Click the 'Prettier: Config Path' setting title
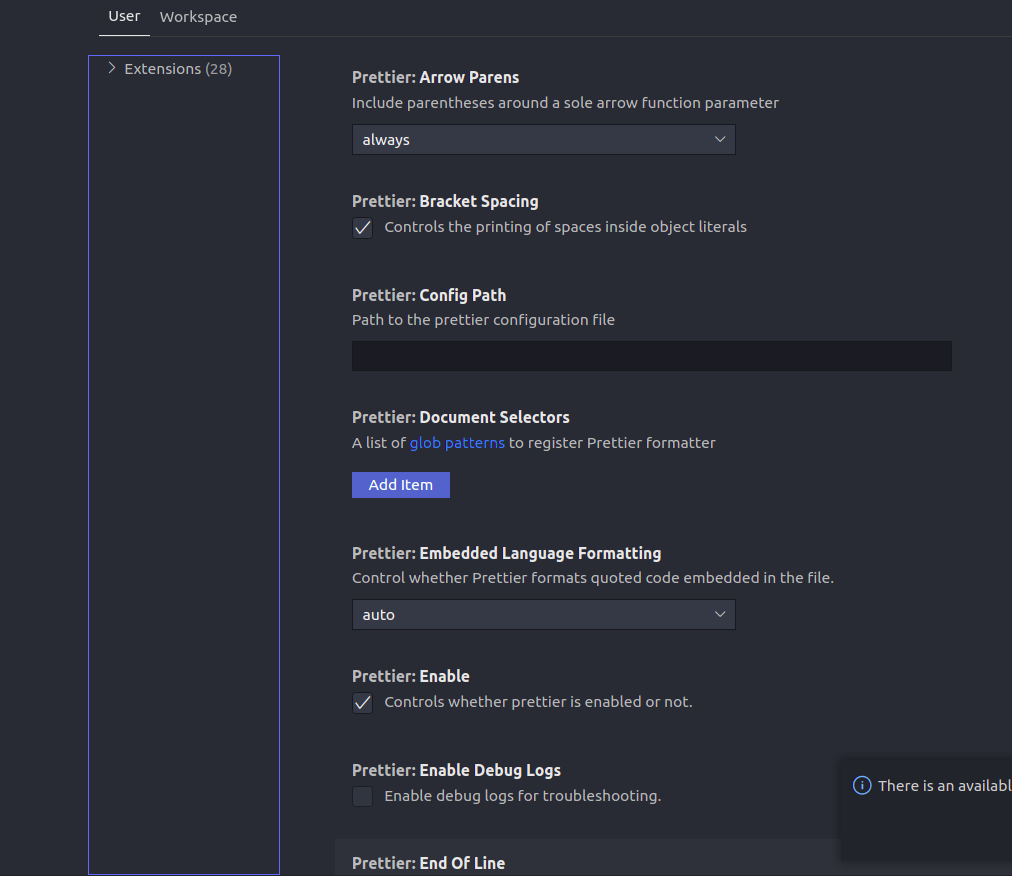The height and width of the screenshot is (876, 1012). pyautogui.click(x=429, y=295)
